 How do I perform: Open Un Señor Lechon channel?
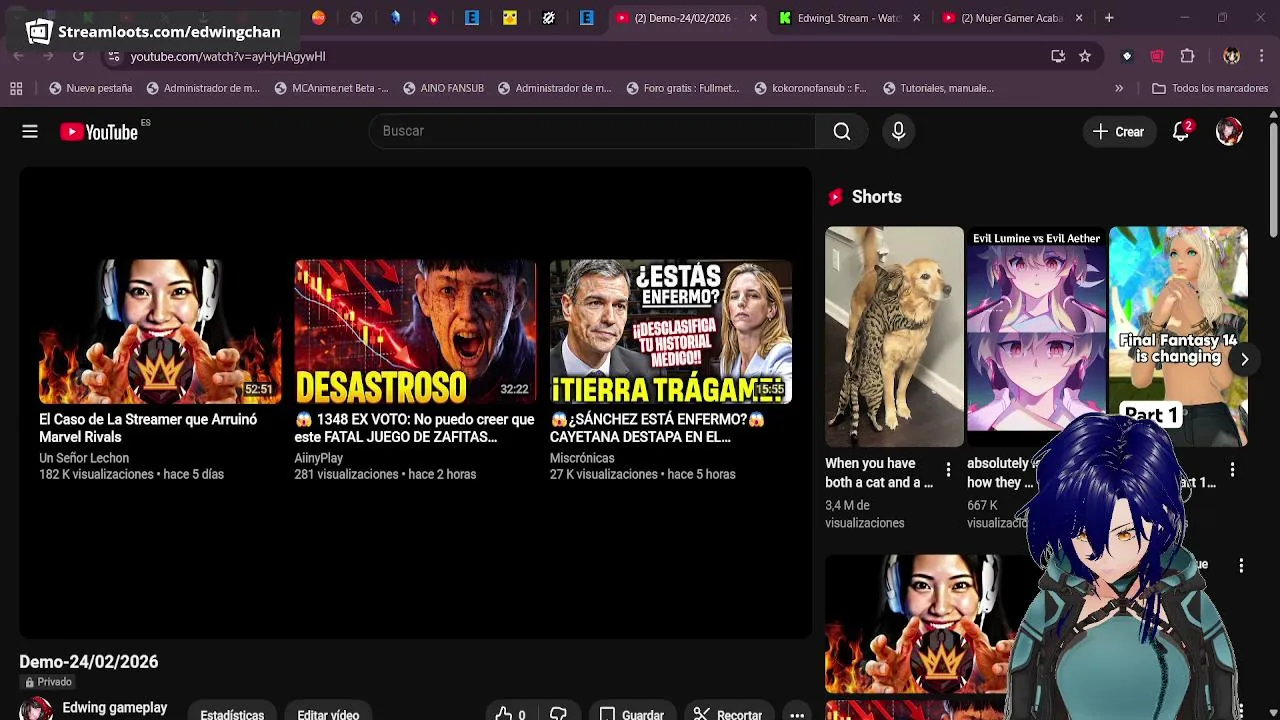[x=84, y=458]
